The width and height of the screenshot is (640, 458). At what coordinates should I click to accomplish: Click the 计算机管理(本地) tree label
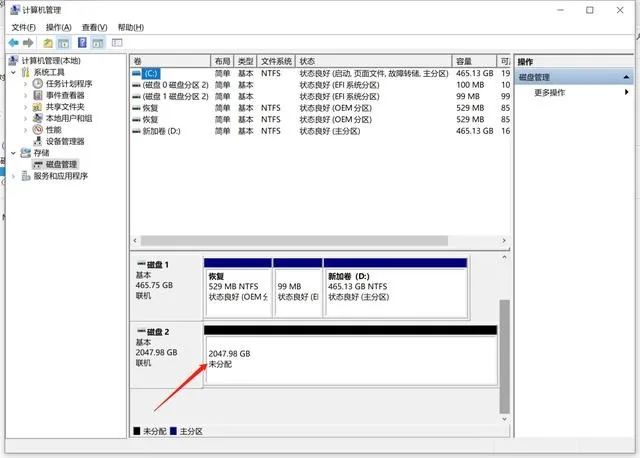(x=51, y=60)
